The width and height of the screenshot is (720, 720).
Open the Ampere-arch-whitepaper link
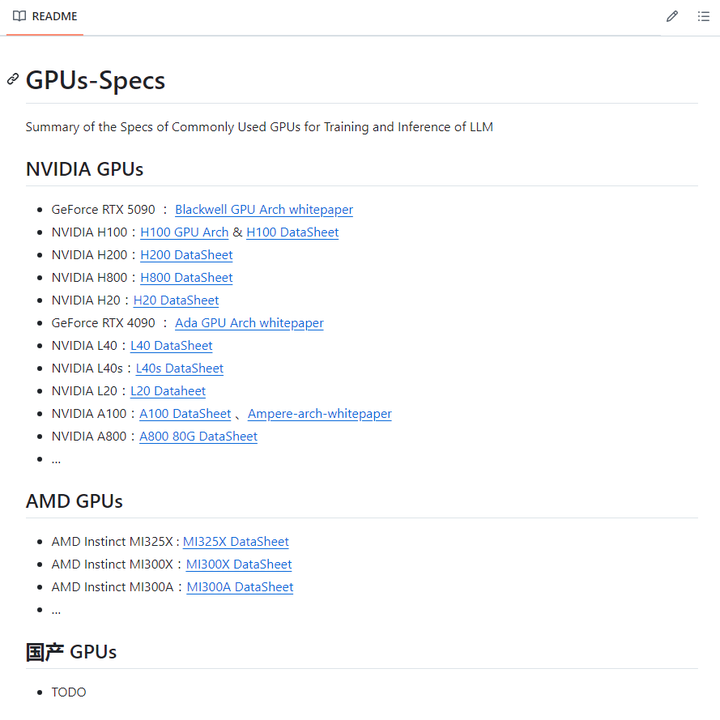[x=319, y=414]
